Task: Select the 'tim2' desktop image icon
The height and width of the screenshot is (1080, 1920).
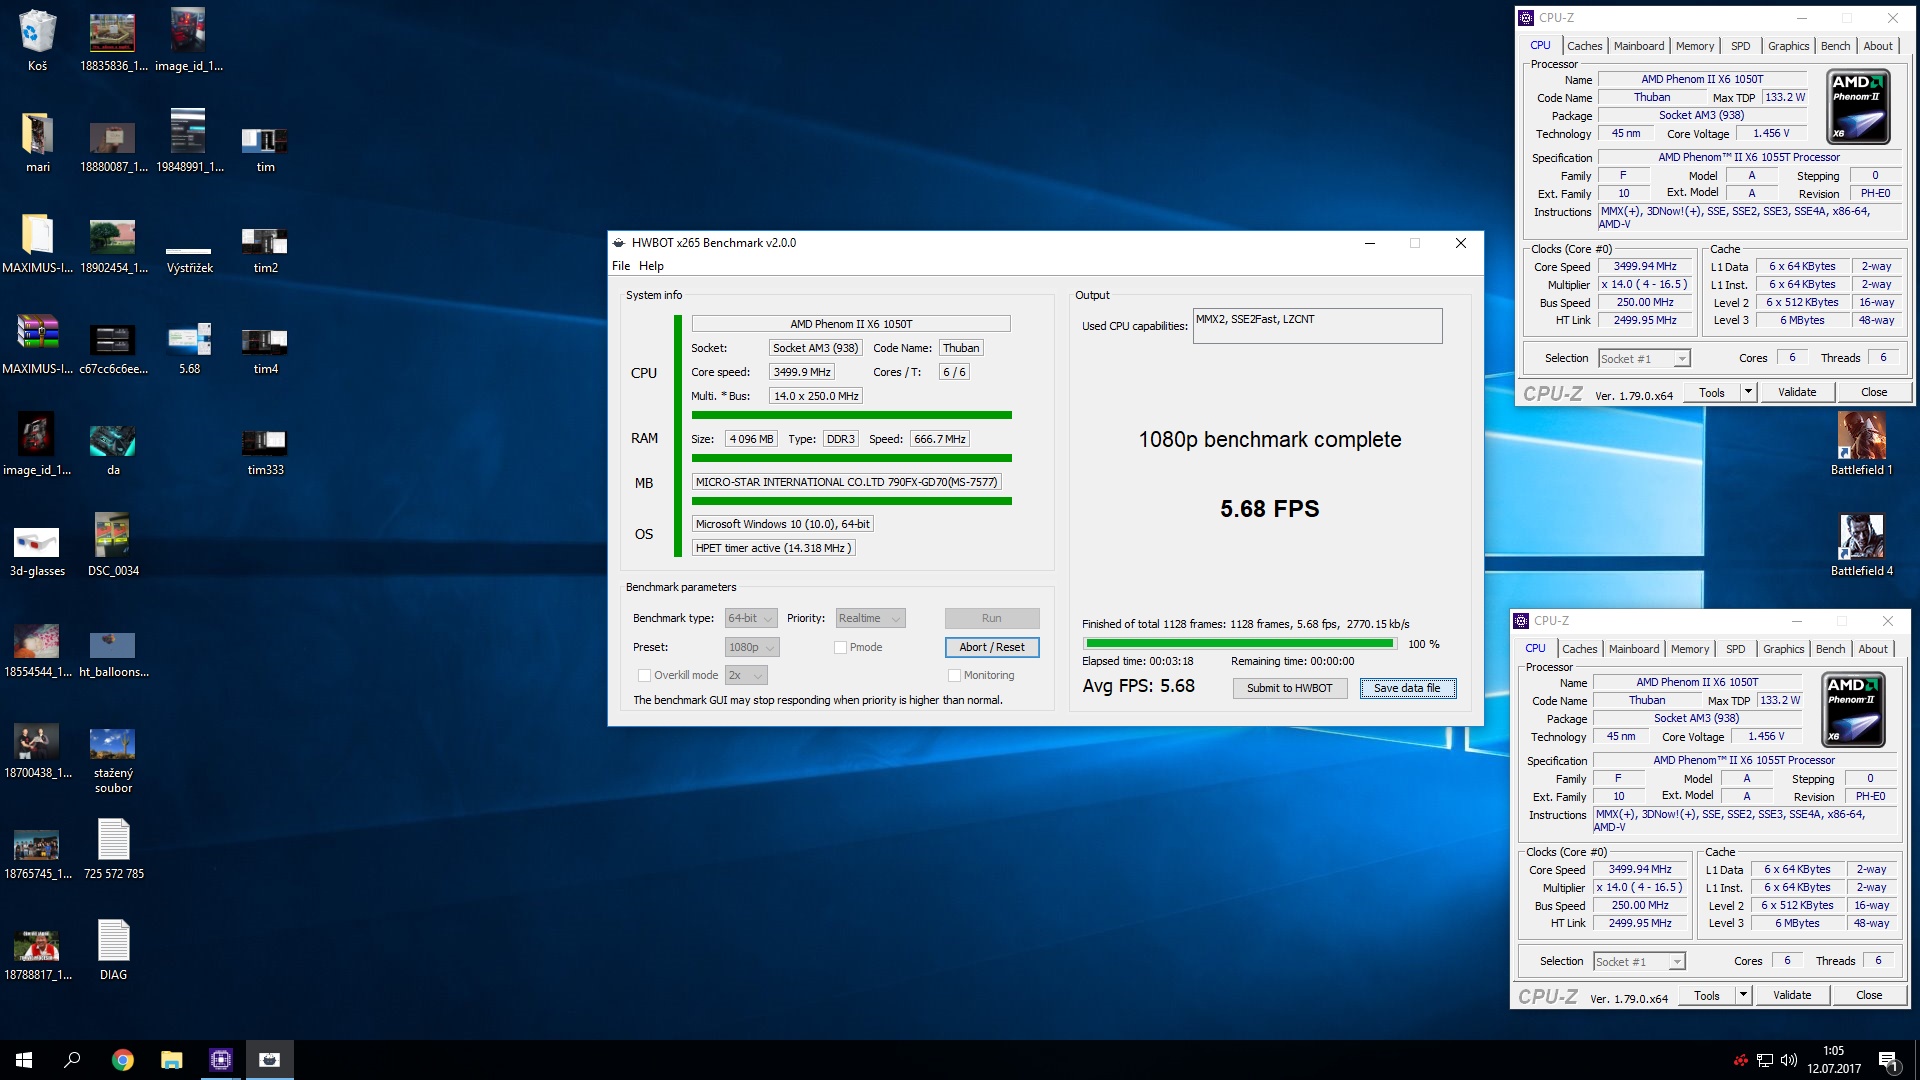Action: 265,250
